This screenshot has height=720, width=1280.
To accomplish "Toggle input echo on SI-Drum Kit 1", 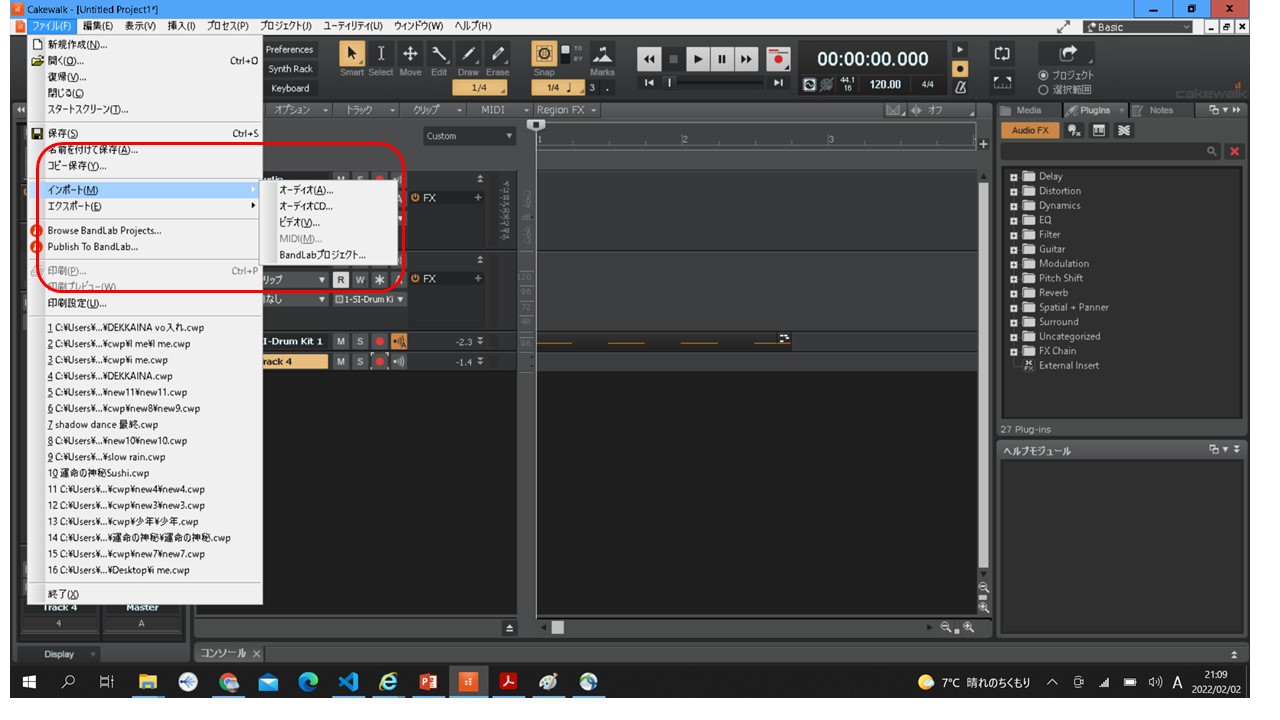I will point(399,342).
